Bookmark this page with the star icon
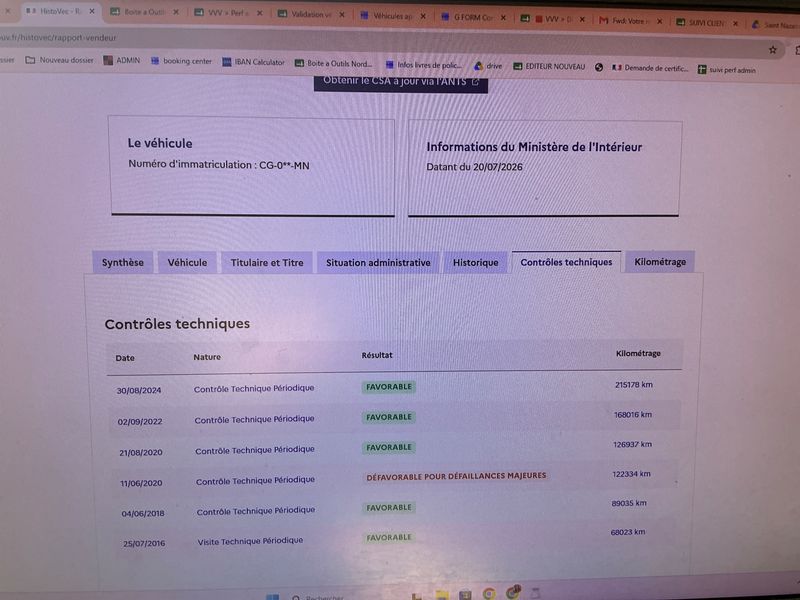800x600 pixels. pyautogui.click(x=773, y=50)
